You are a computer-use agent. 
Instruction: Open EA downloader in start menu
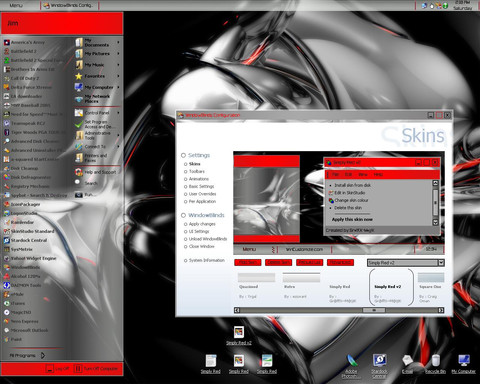(x=23, y=96)
